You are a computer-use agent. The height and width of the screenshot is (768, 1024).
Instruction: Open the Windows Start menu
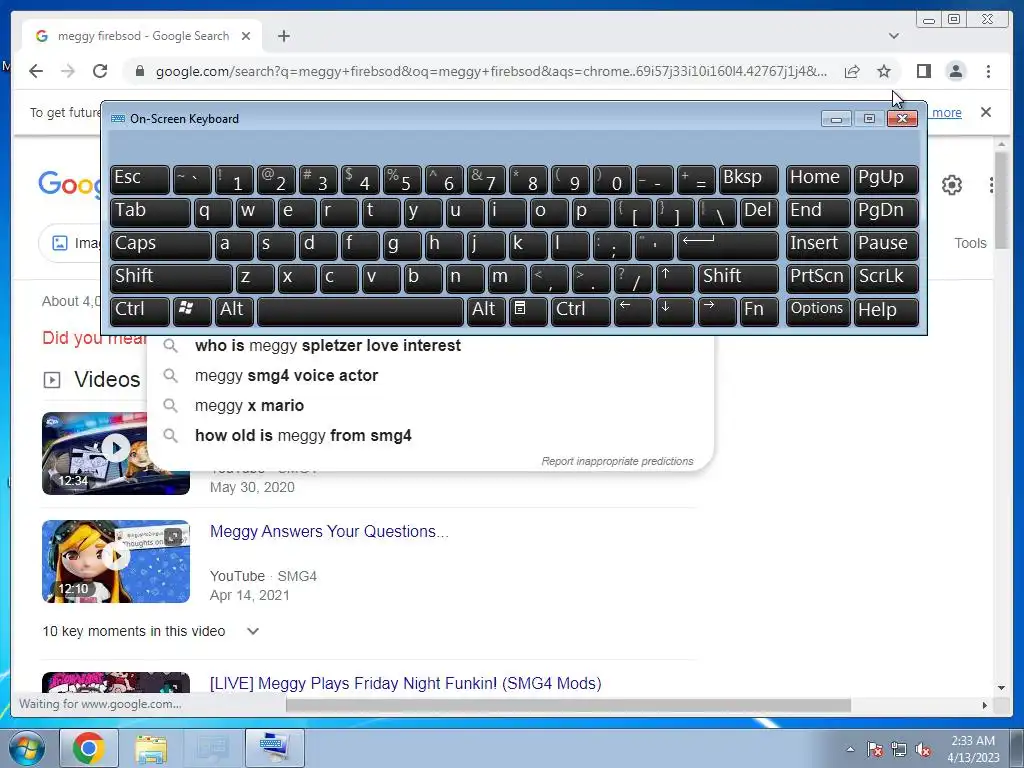[x=26, y=748]
